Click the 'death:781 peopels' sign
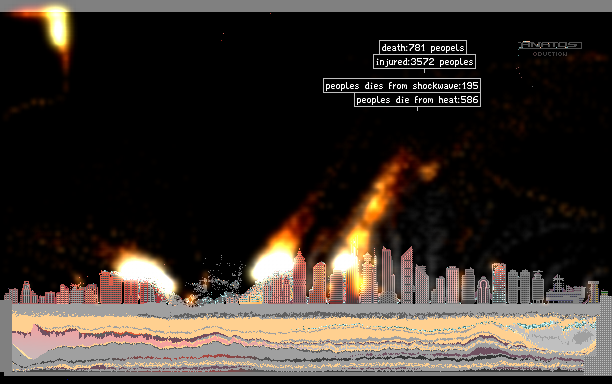Image resolution: width=612 pixels, height=384 pixels. 423,47
